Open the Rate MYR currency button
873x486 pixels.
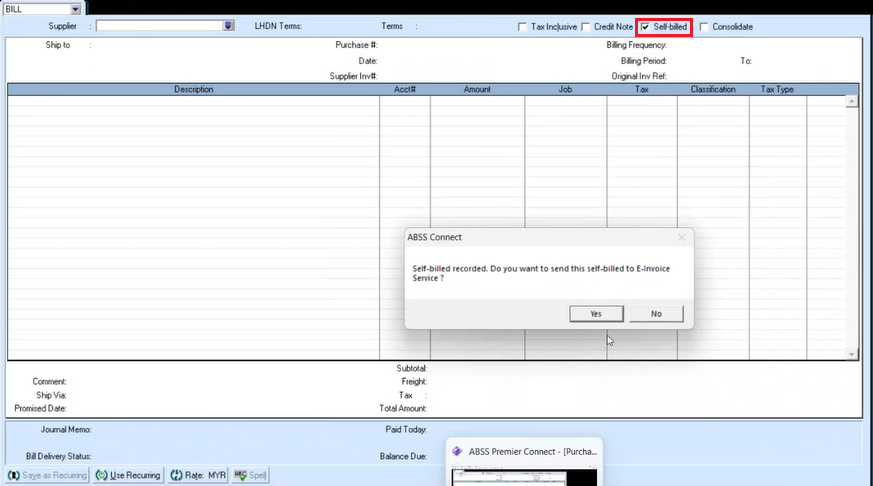(x=198, y=475)
